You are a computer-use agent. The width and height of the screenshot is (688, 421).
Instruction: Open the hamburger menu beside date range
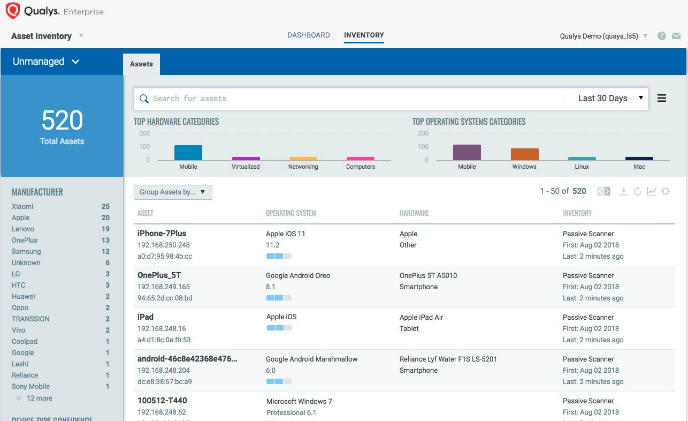pos(661,98)
